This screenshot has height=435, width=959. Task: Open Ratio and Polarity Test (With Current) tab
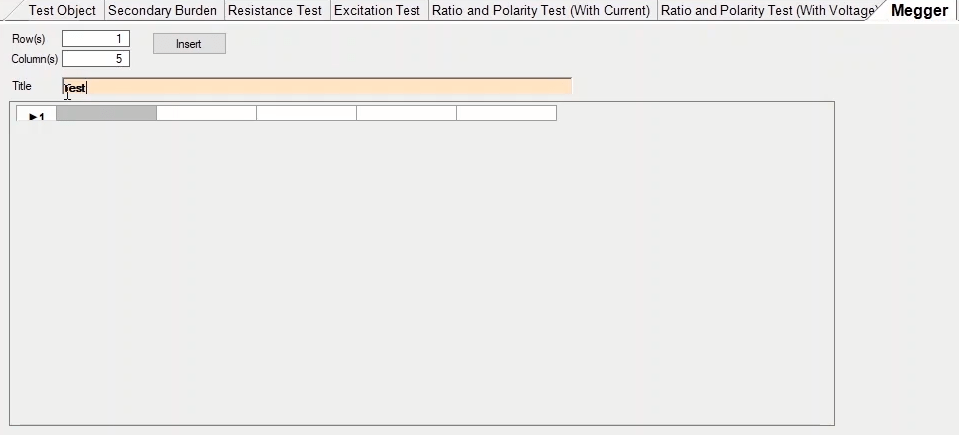click(541, 11)
